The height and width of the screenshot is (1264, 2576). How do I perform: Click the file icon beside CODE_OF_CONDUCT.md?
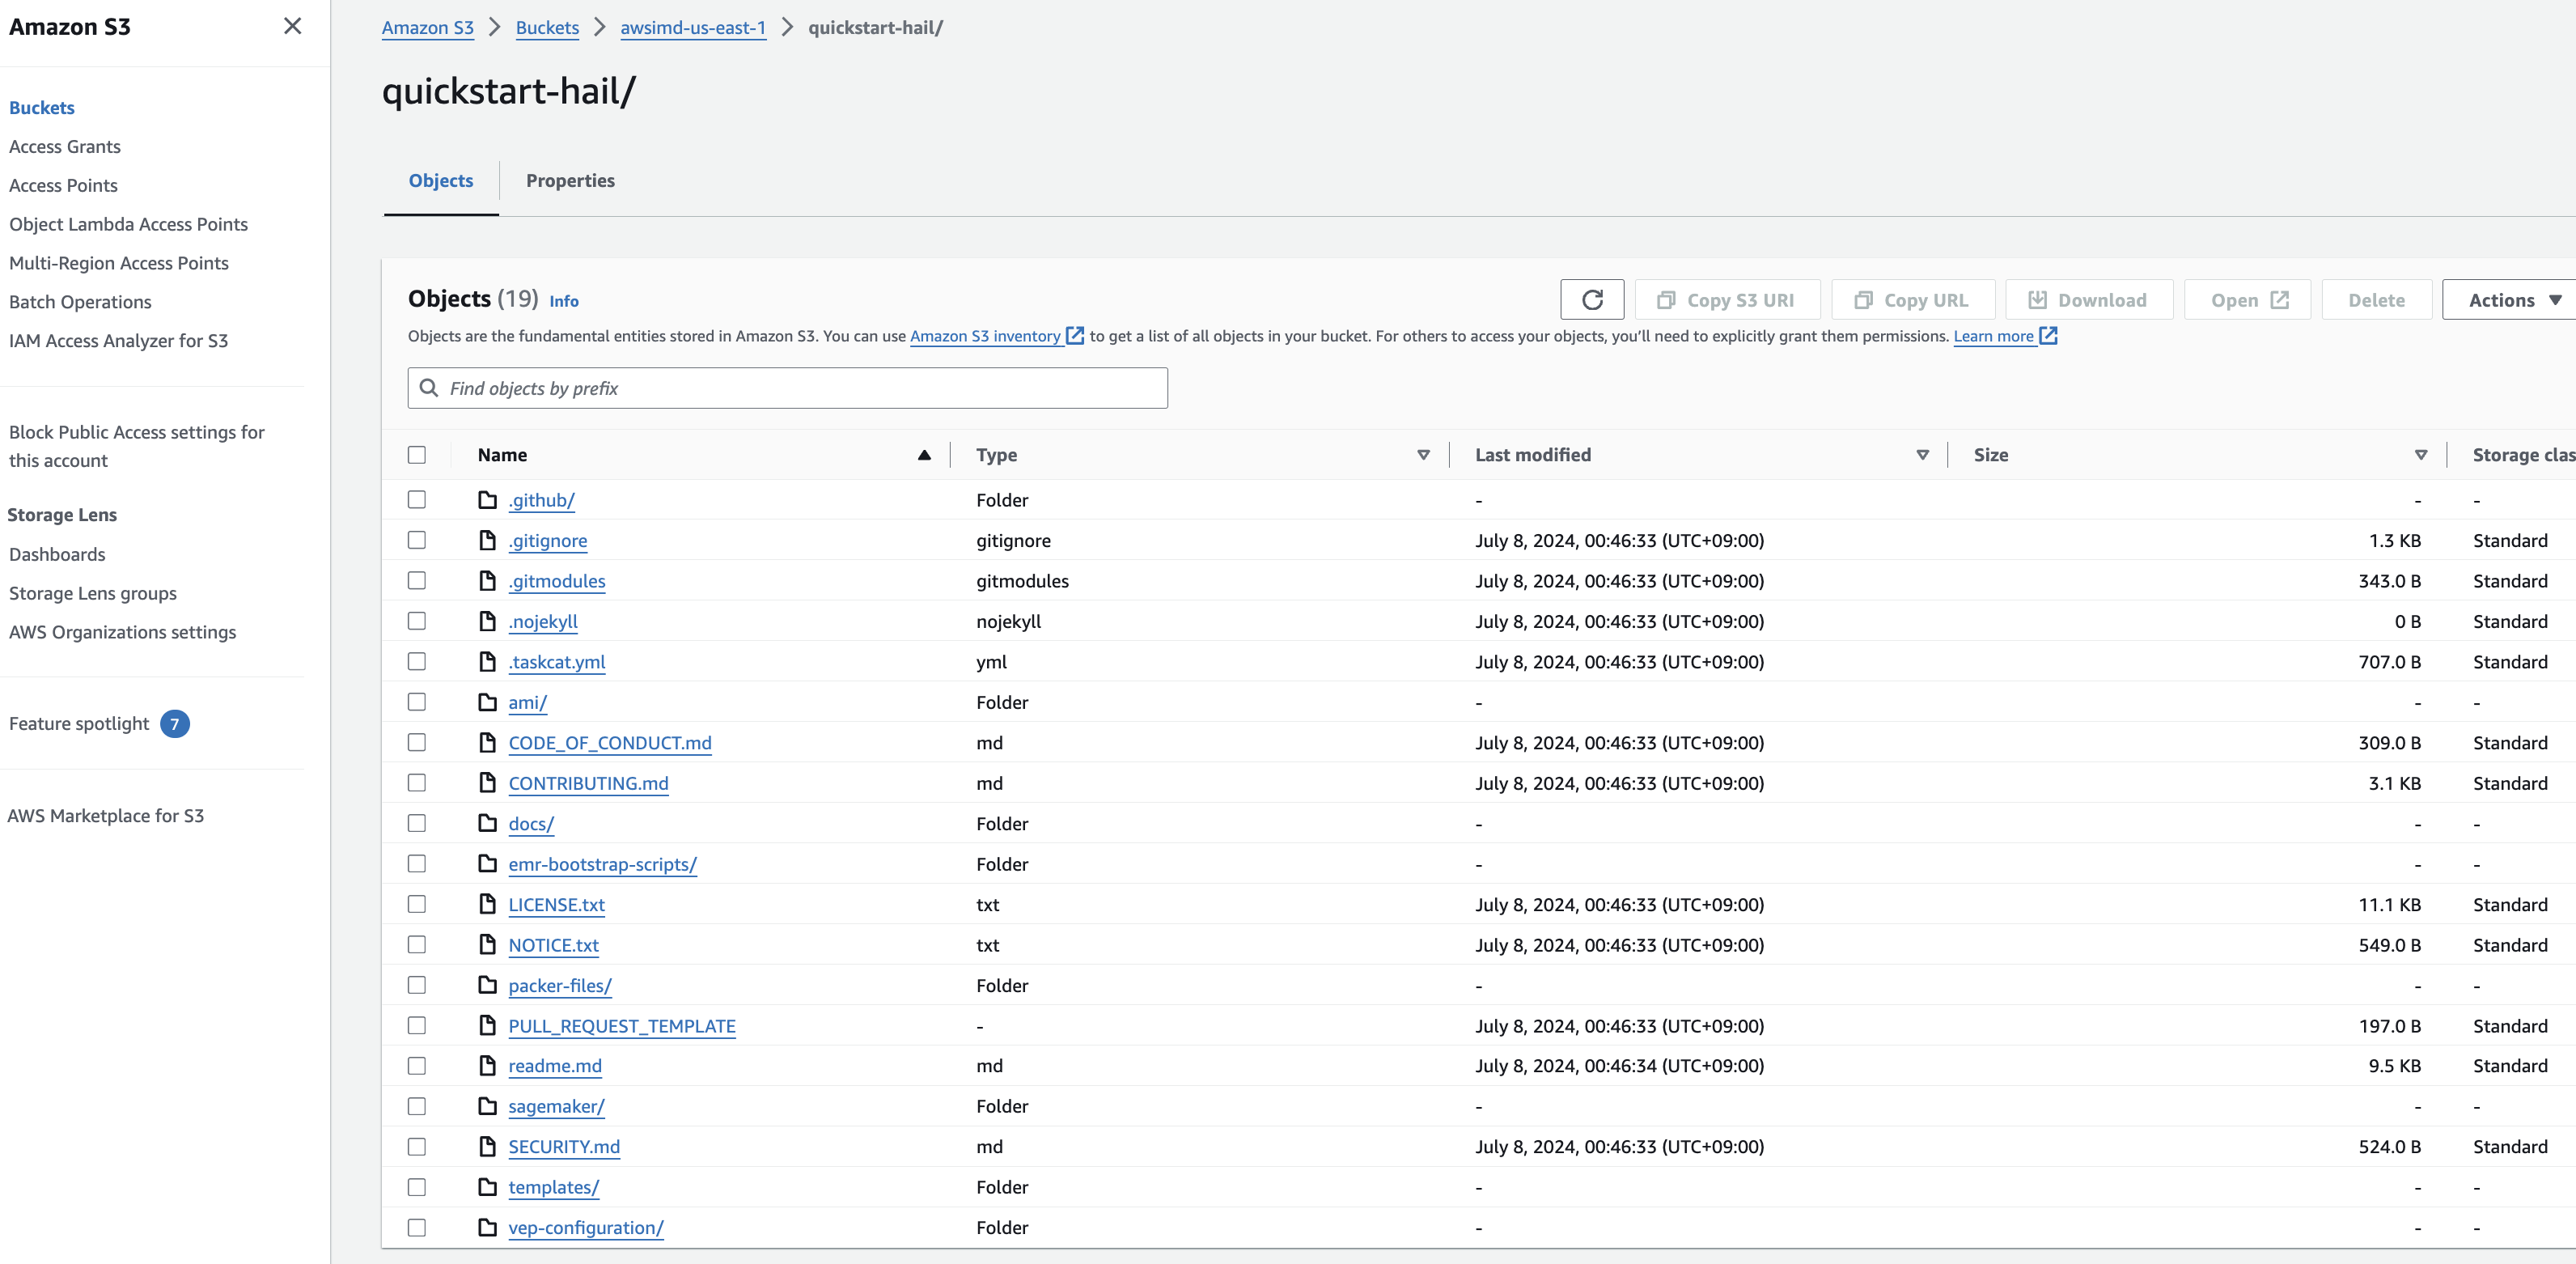[x=487, y=743]
